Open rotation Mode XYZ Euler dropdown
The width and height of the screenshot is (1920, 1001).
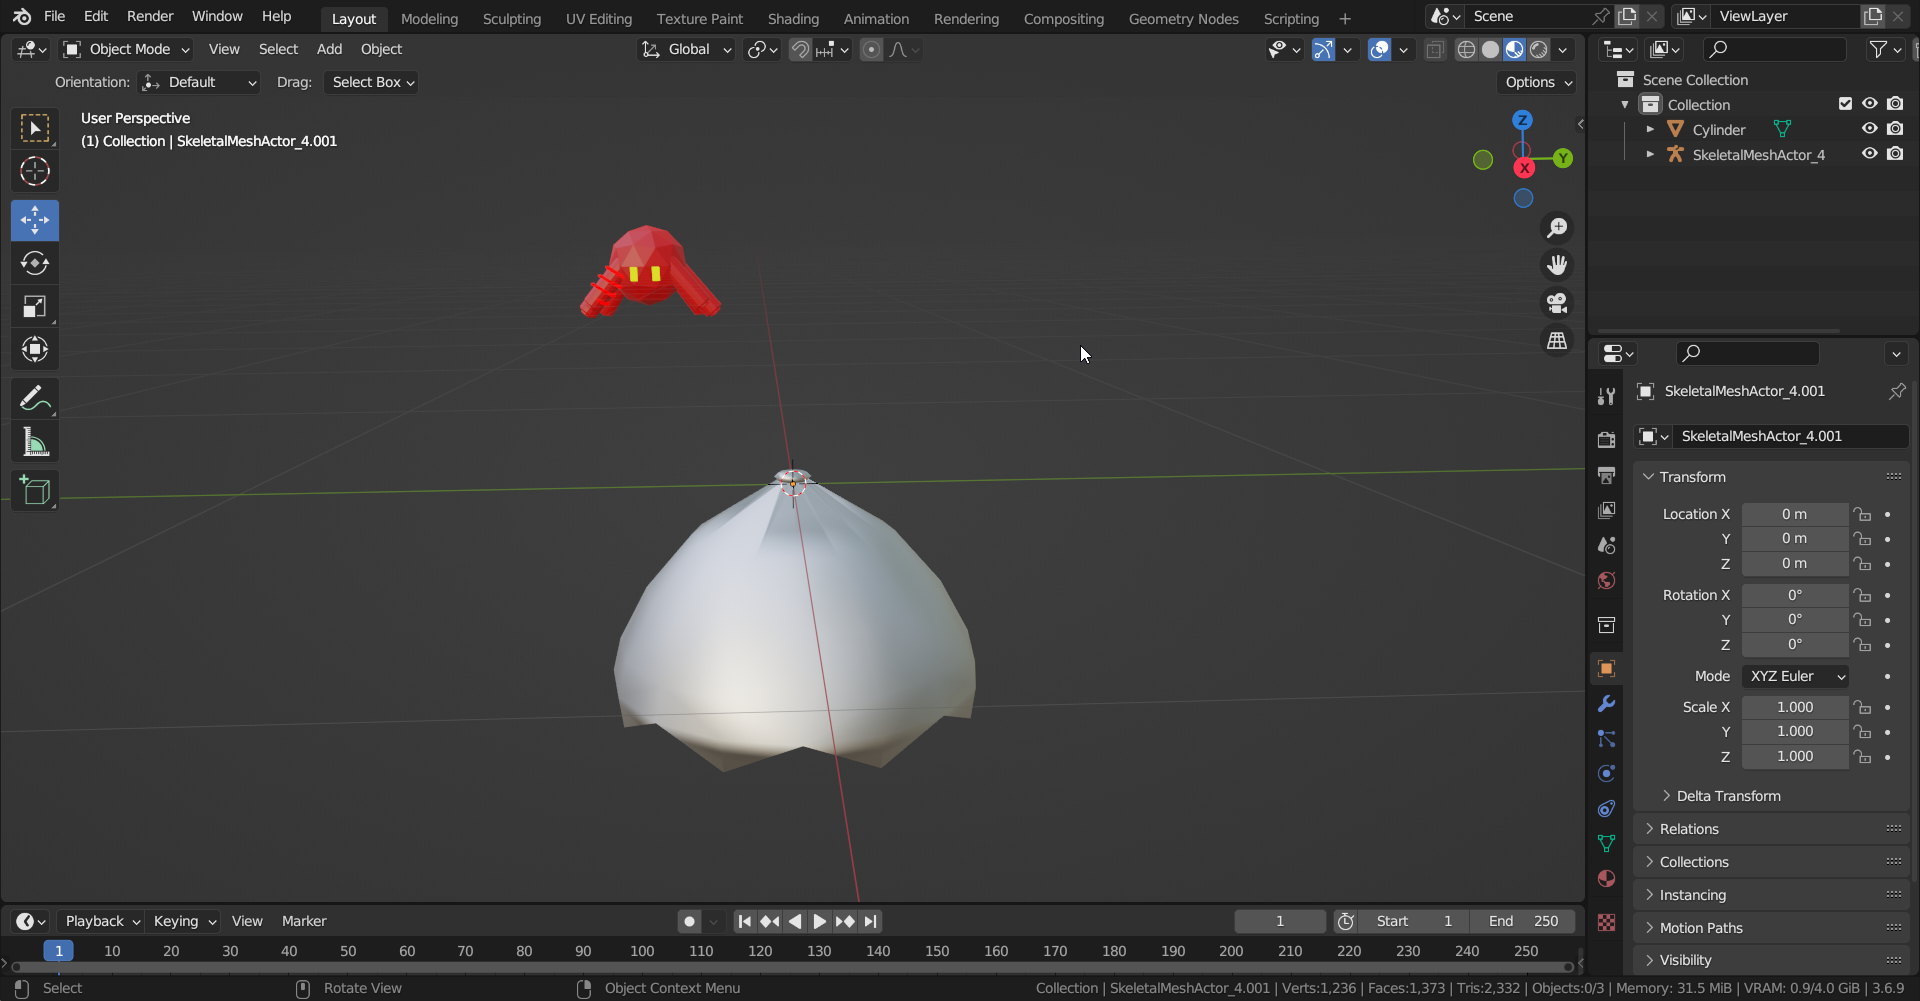1795,676
